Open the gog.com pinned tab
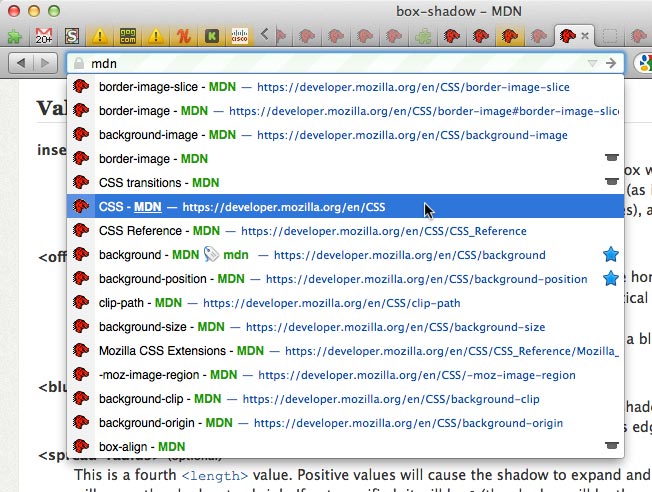 pos(128,36)
